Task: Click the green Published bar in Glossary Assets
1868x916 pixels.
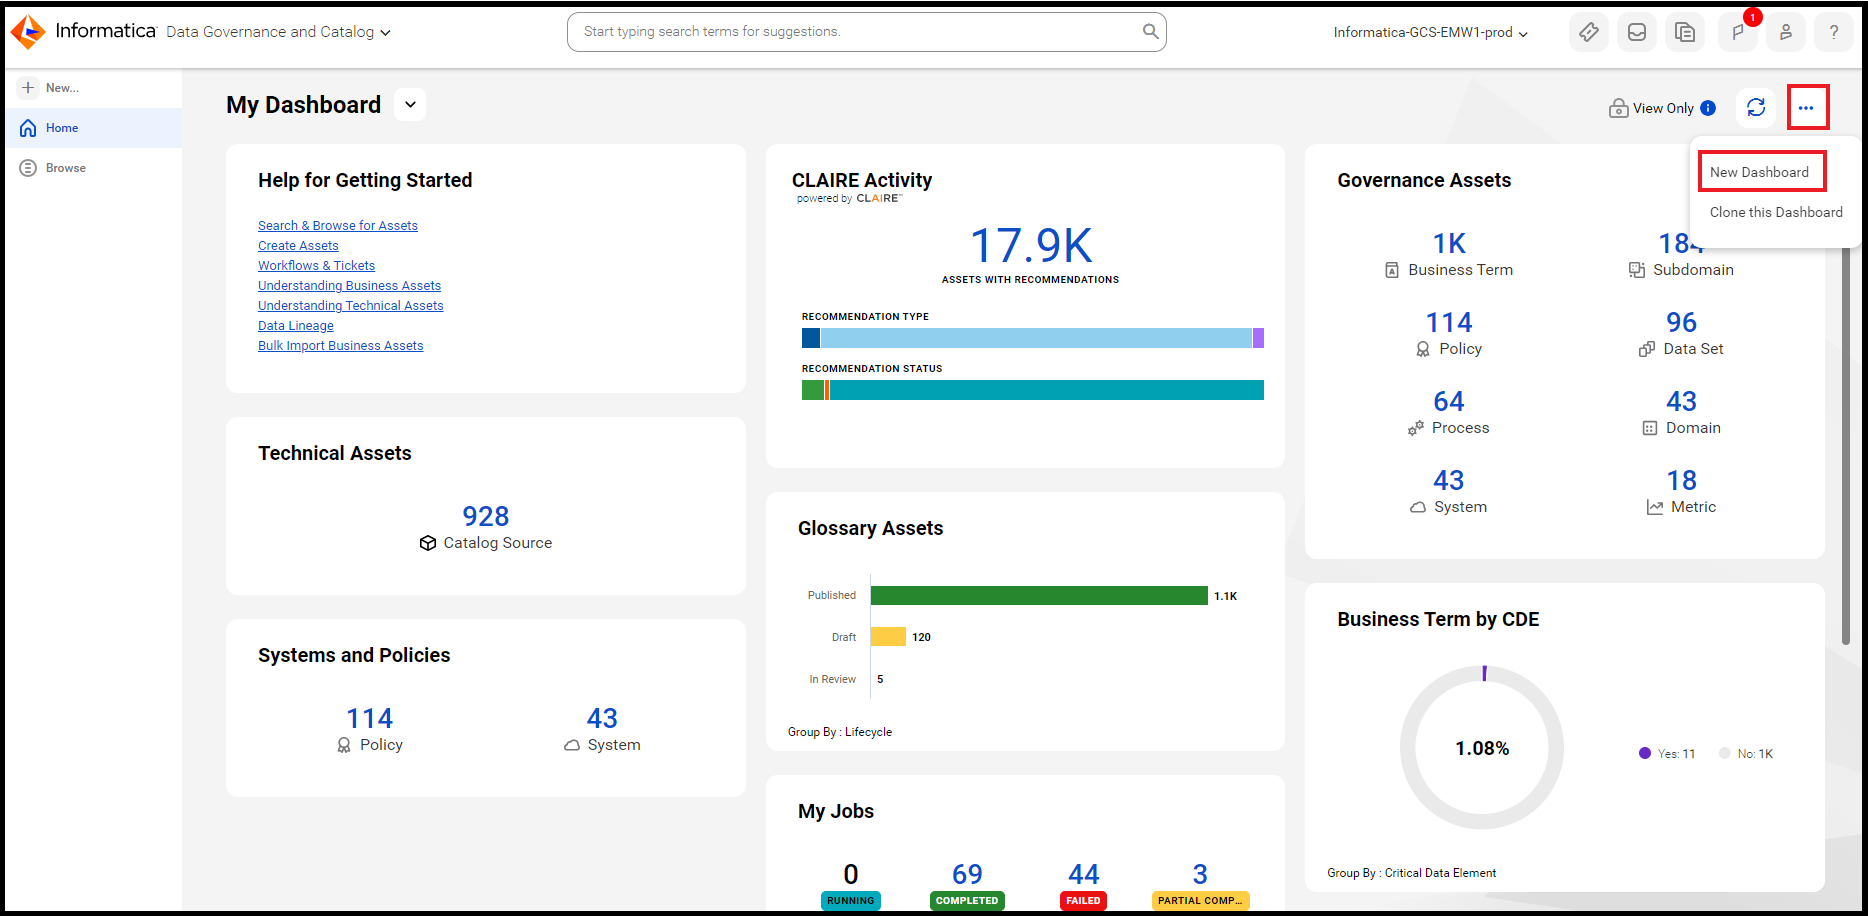Action: tap(1039, 596)
